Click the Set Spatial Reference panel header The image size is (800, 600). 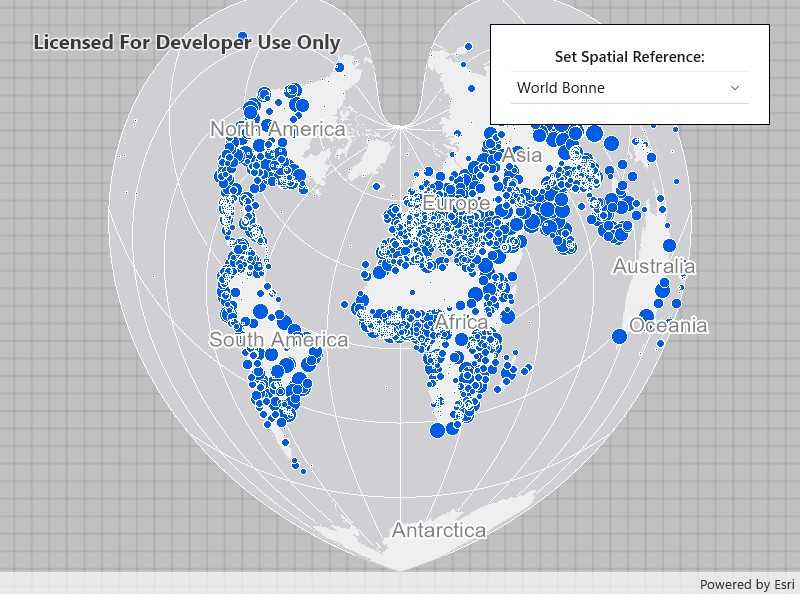tap(628, 57)
